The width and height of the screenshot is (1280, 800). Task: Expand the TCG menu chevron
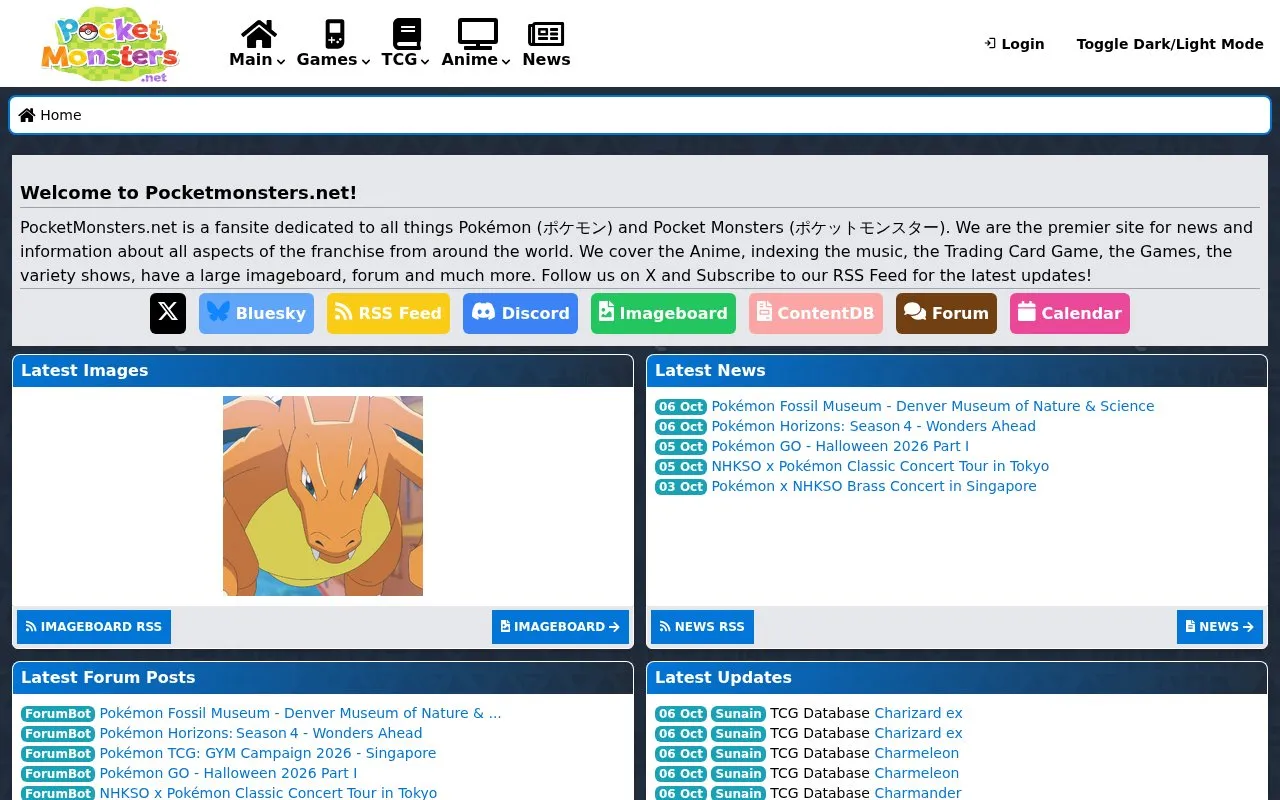tap(425, 62)
